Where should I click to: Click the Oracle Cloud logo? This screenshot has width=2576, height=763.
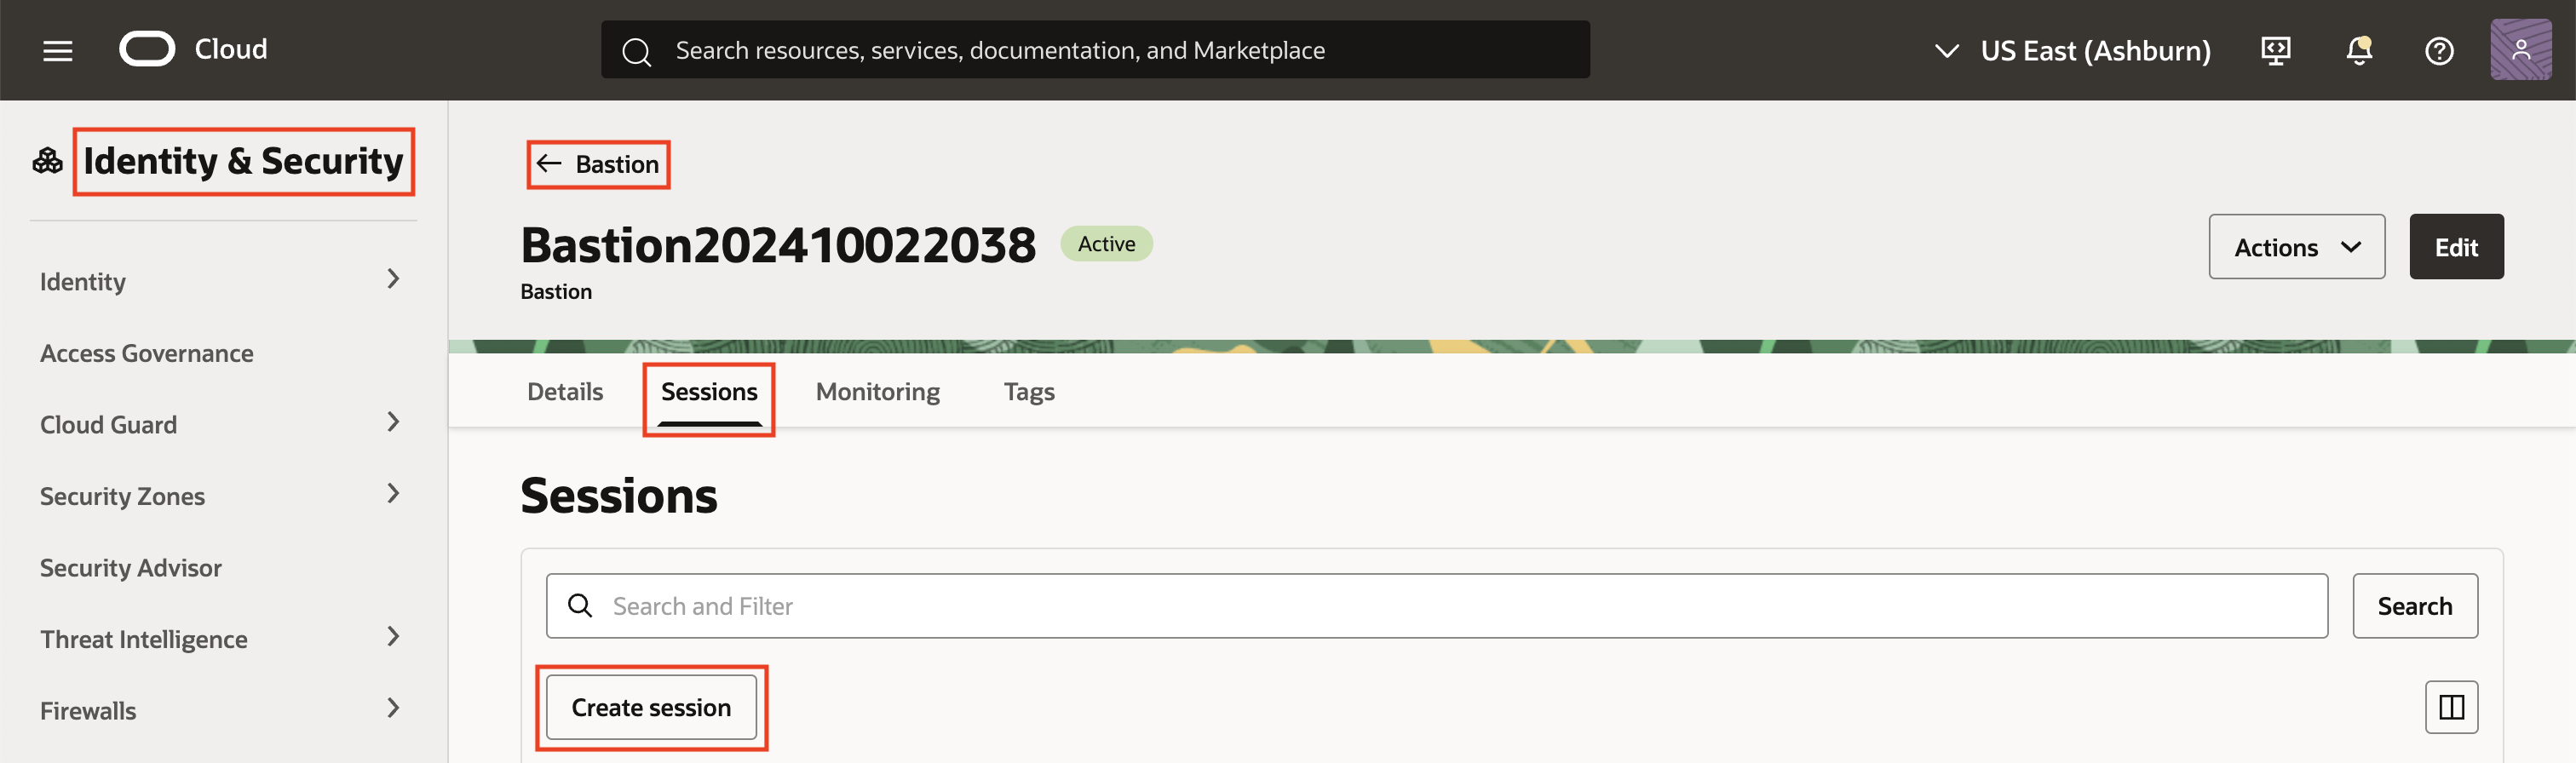click(147, 49)
